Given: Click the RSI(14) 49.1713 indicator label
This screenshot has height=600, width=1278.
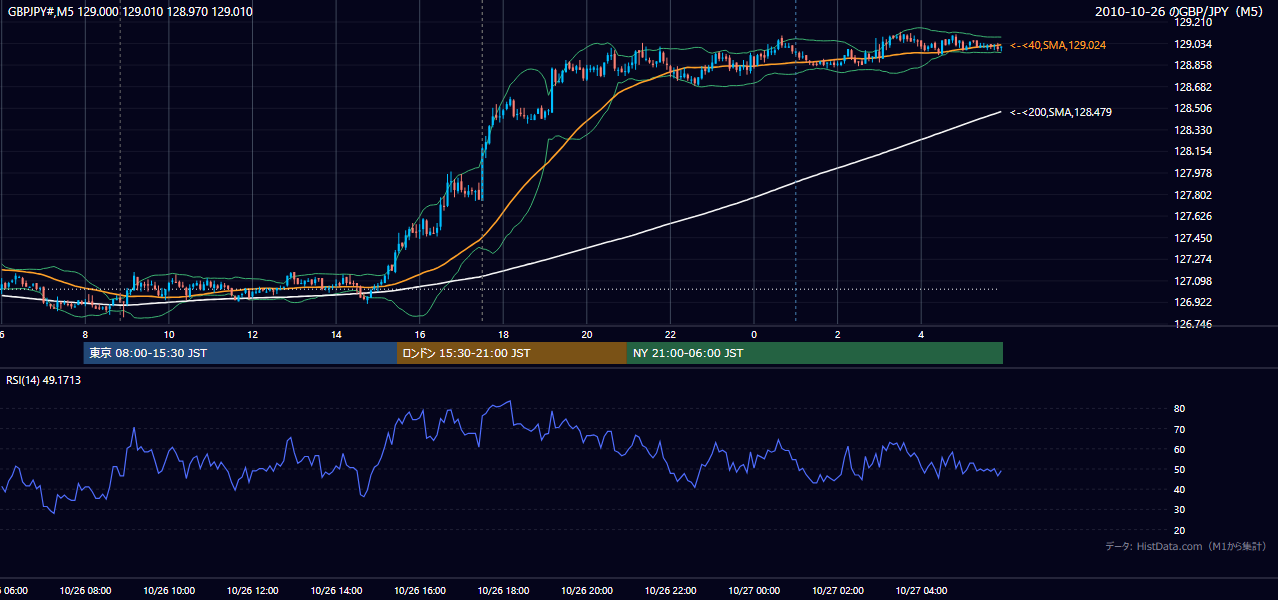Looking at the screenshot, I should (44, 380).
